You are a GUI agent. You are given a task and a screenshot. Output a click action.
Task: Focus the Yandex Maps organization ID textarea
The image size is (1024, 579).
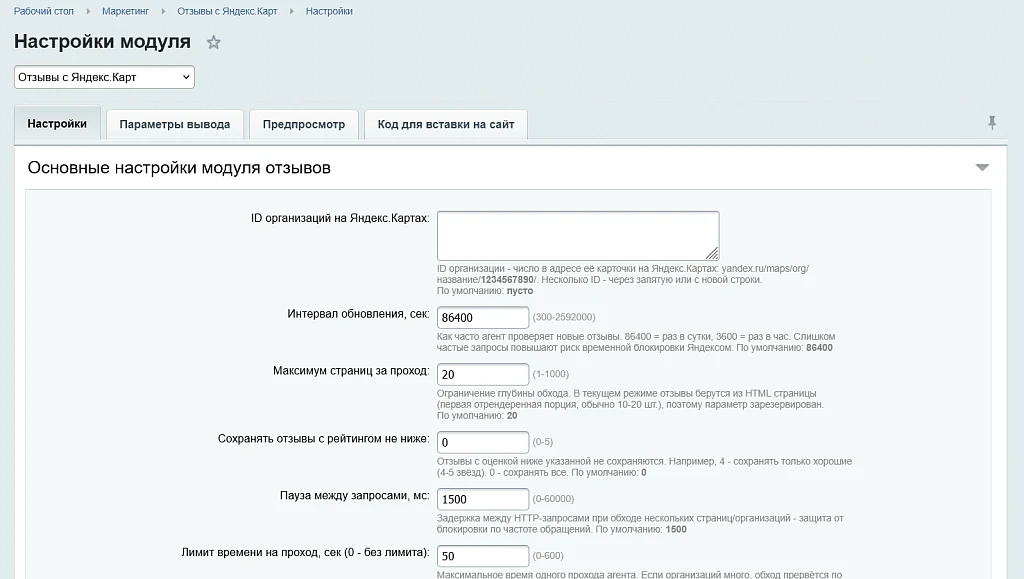(578, 236)
